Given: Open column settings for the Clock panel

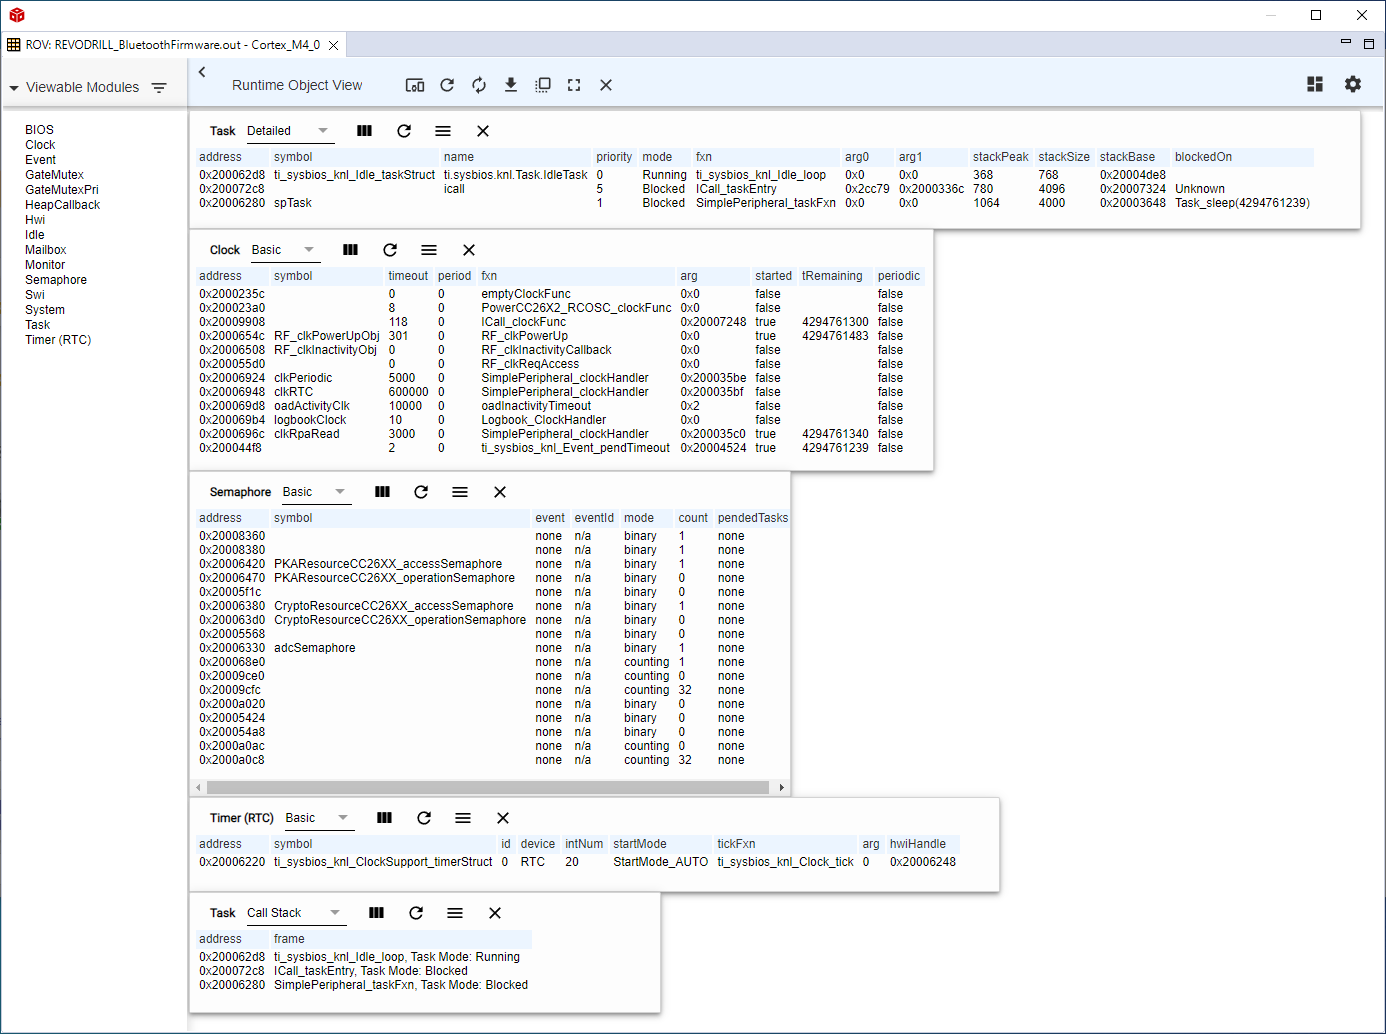Looking at the screenshot, I should coord(350,250).
